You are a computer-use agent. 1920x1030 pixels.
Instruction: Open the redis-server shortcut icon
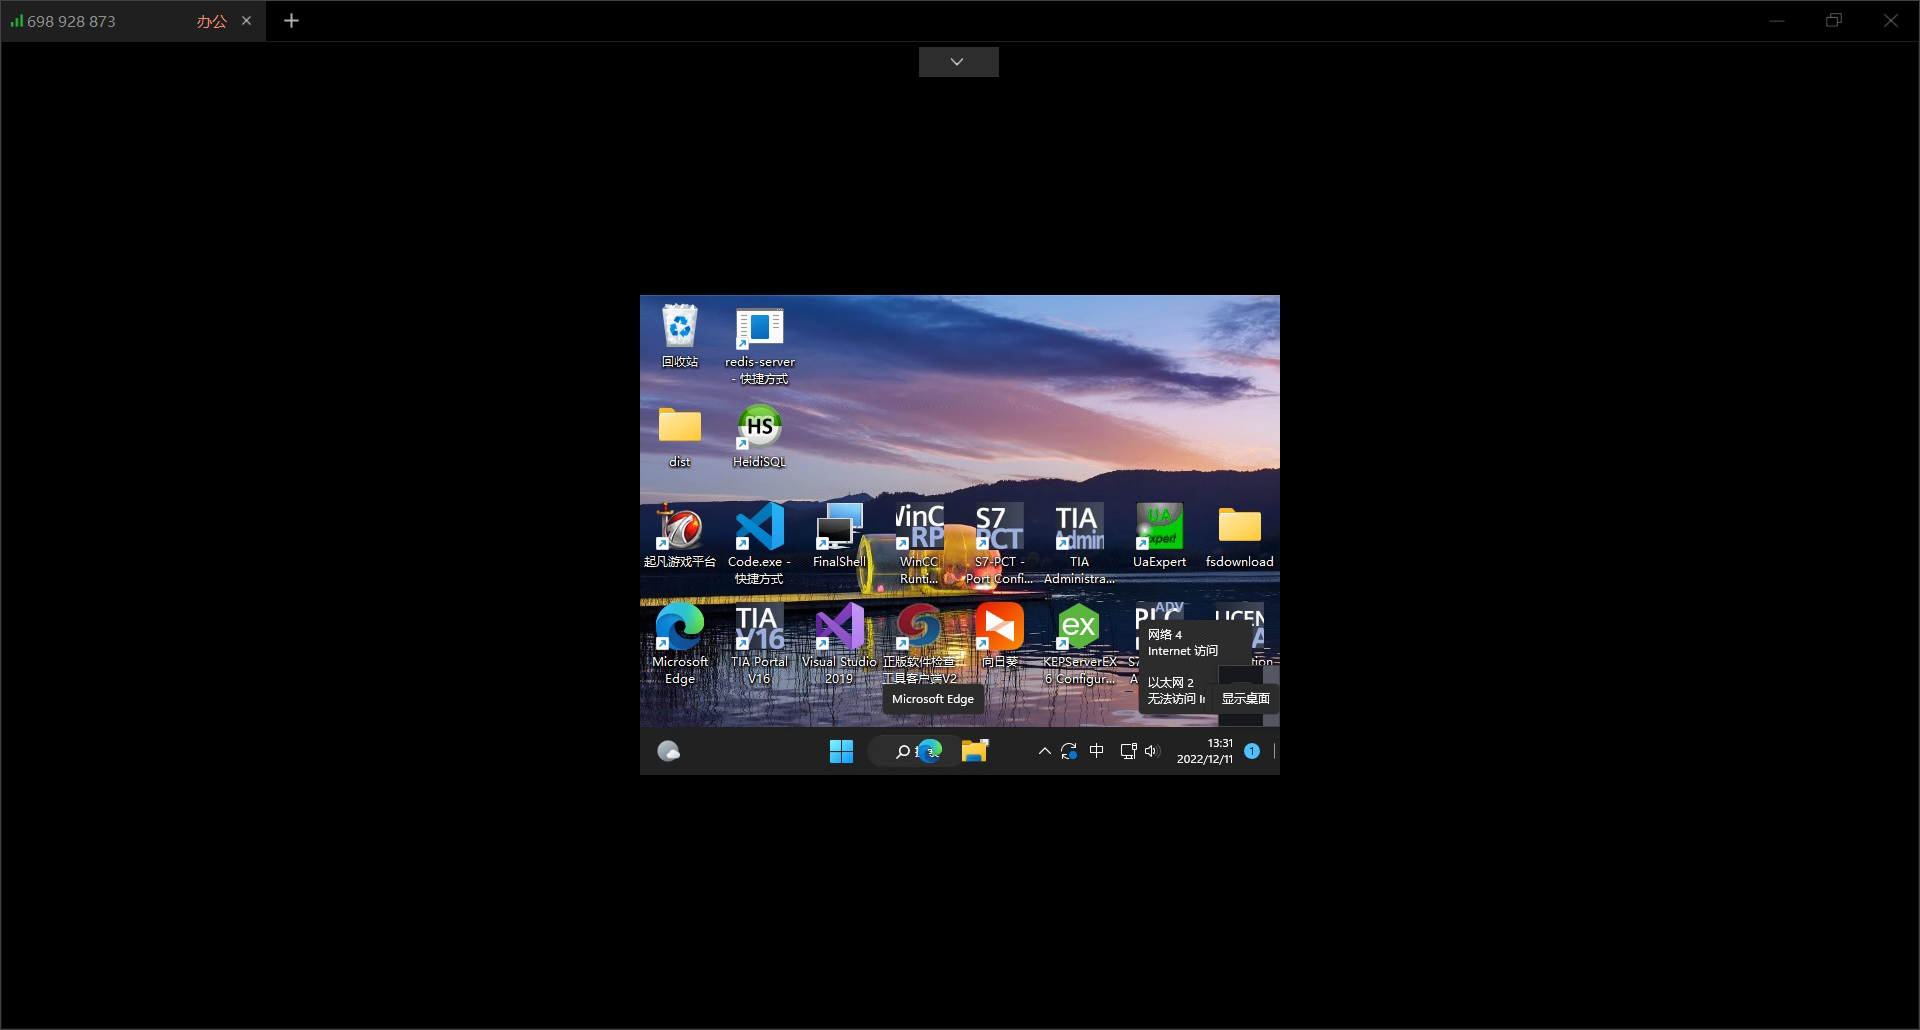(760, 345)
